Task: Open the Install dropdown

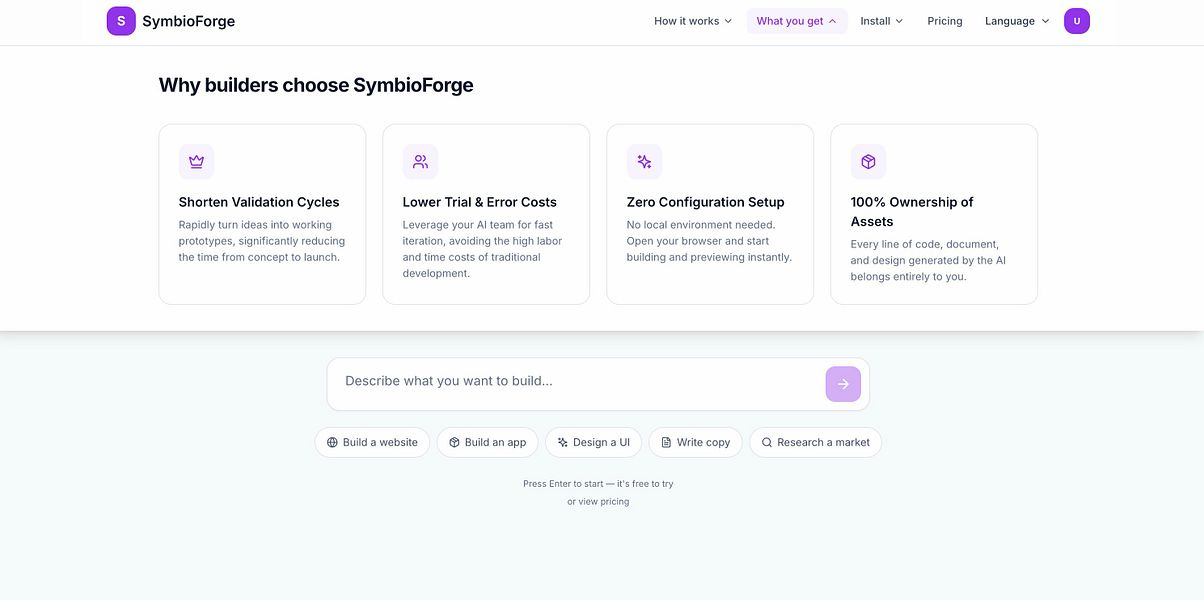Action: tap(882, 21)
